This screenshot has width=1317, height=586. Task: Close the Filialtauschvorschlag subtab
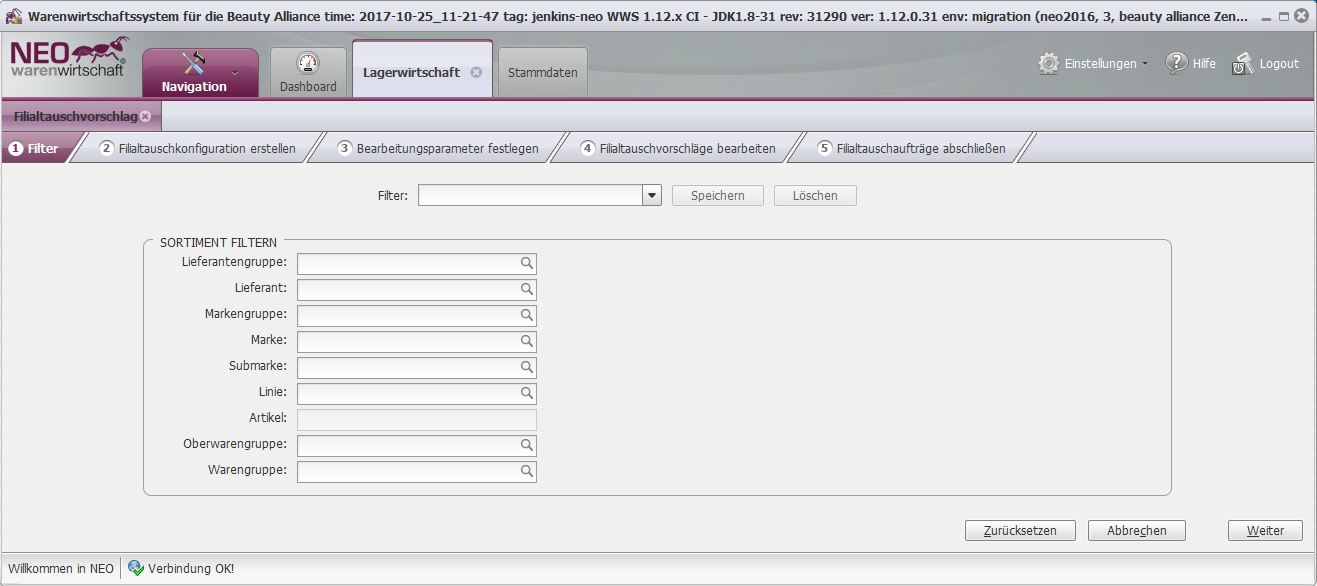(145, 116)
